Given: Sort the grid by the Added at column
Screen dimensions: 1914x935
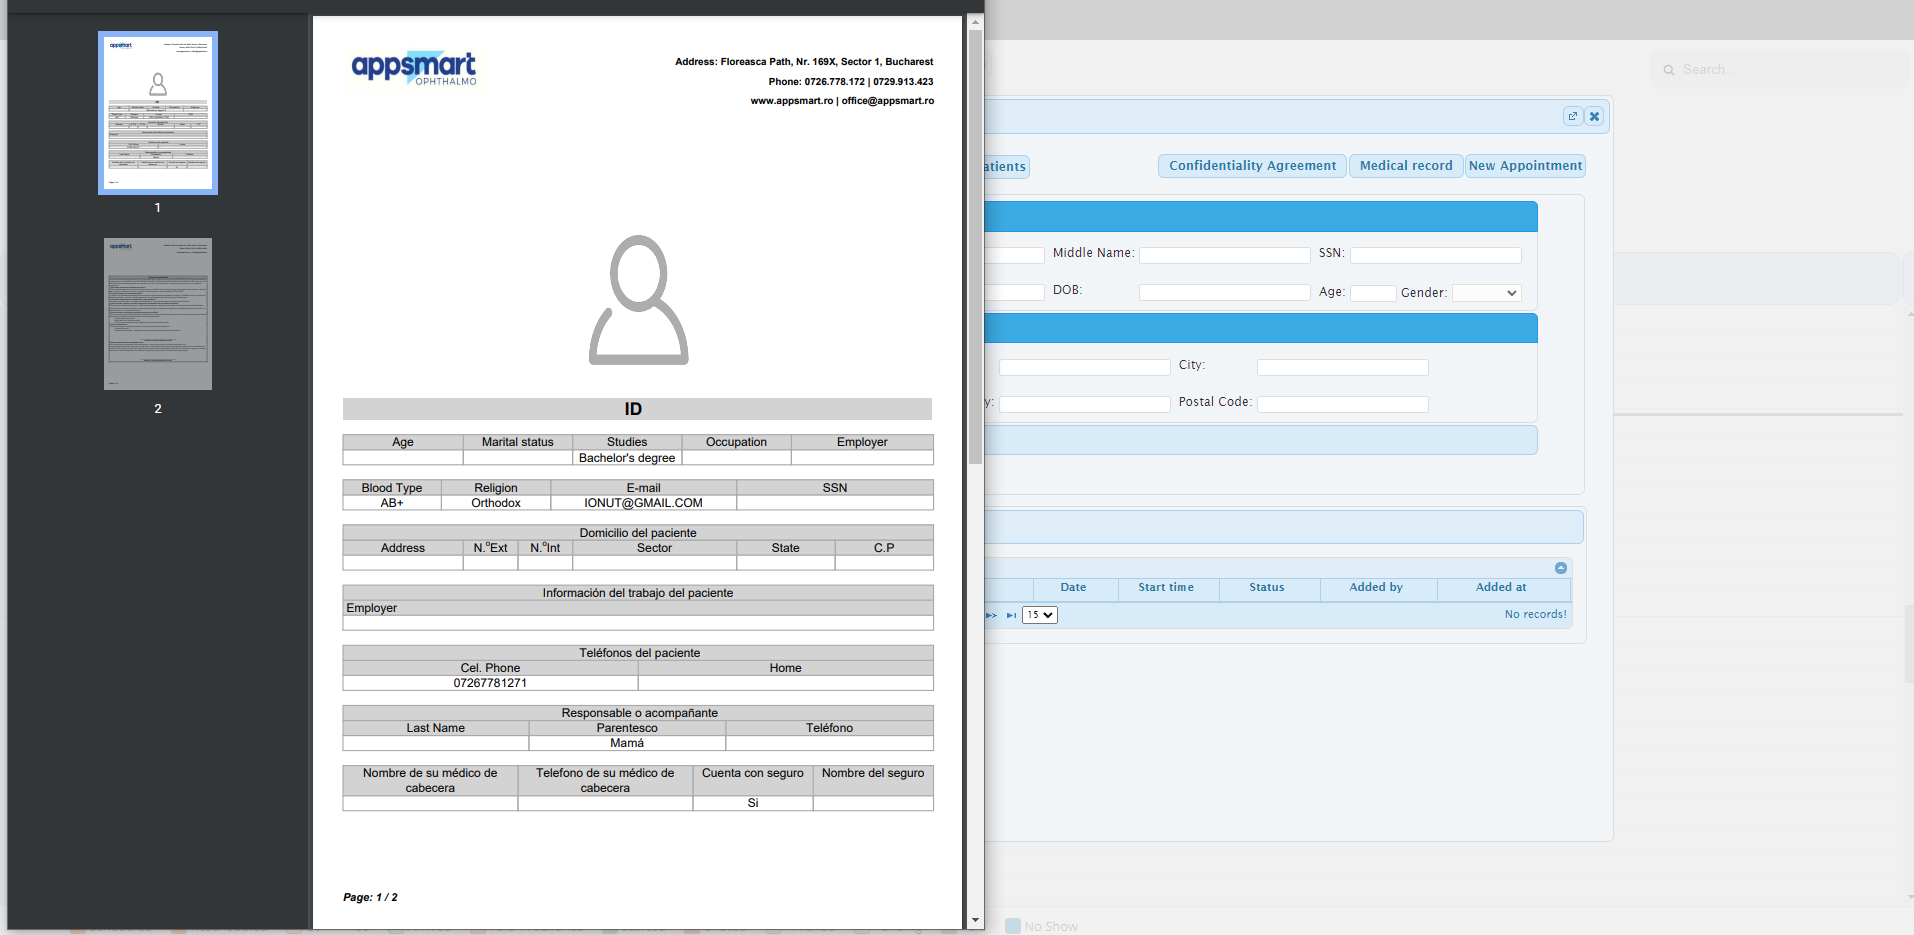Looking at the screenshot, I should pos(1502,588).
